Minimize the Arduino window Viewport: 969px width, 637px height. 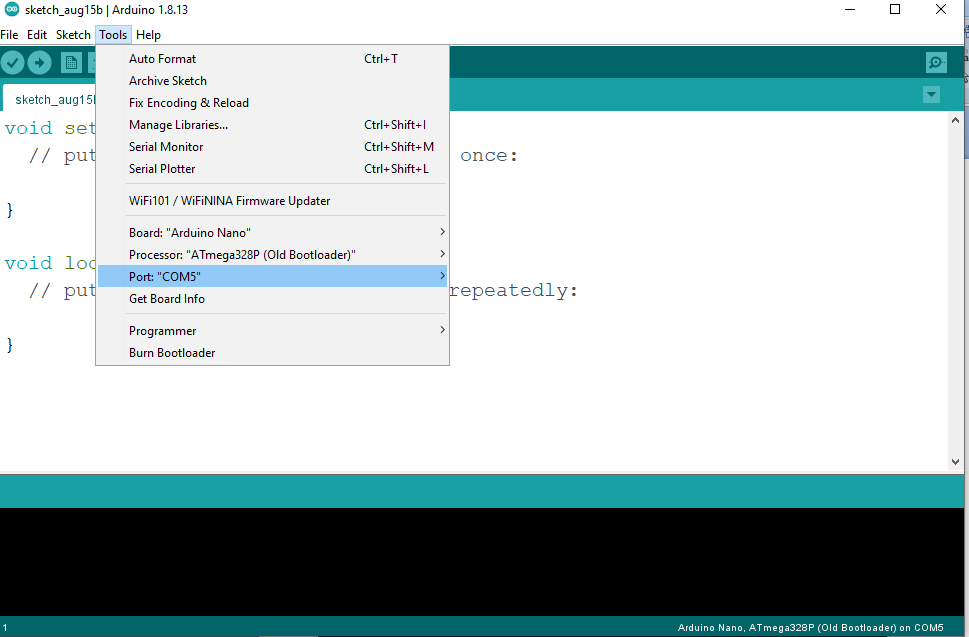pyautogui.click(x=850, y=9)
